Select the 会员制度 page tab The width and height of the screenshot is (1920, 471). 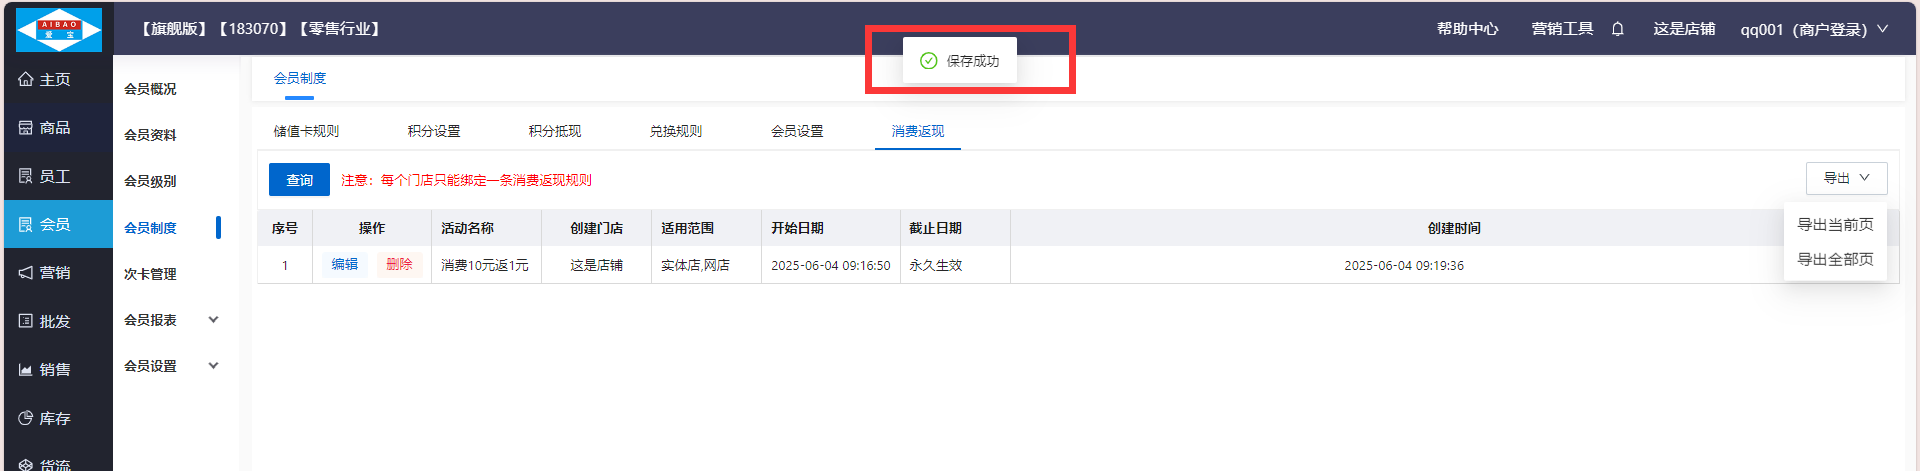[x=300, y=78]
